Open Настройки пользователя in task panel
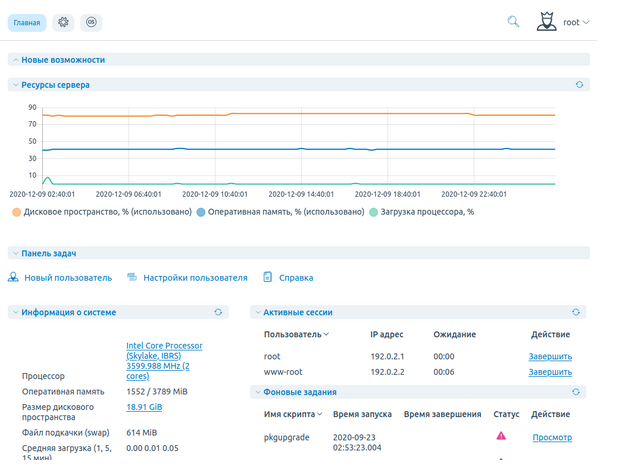 coord(187,278)
